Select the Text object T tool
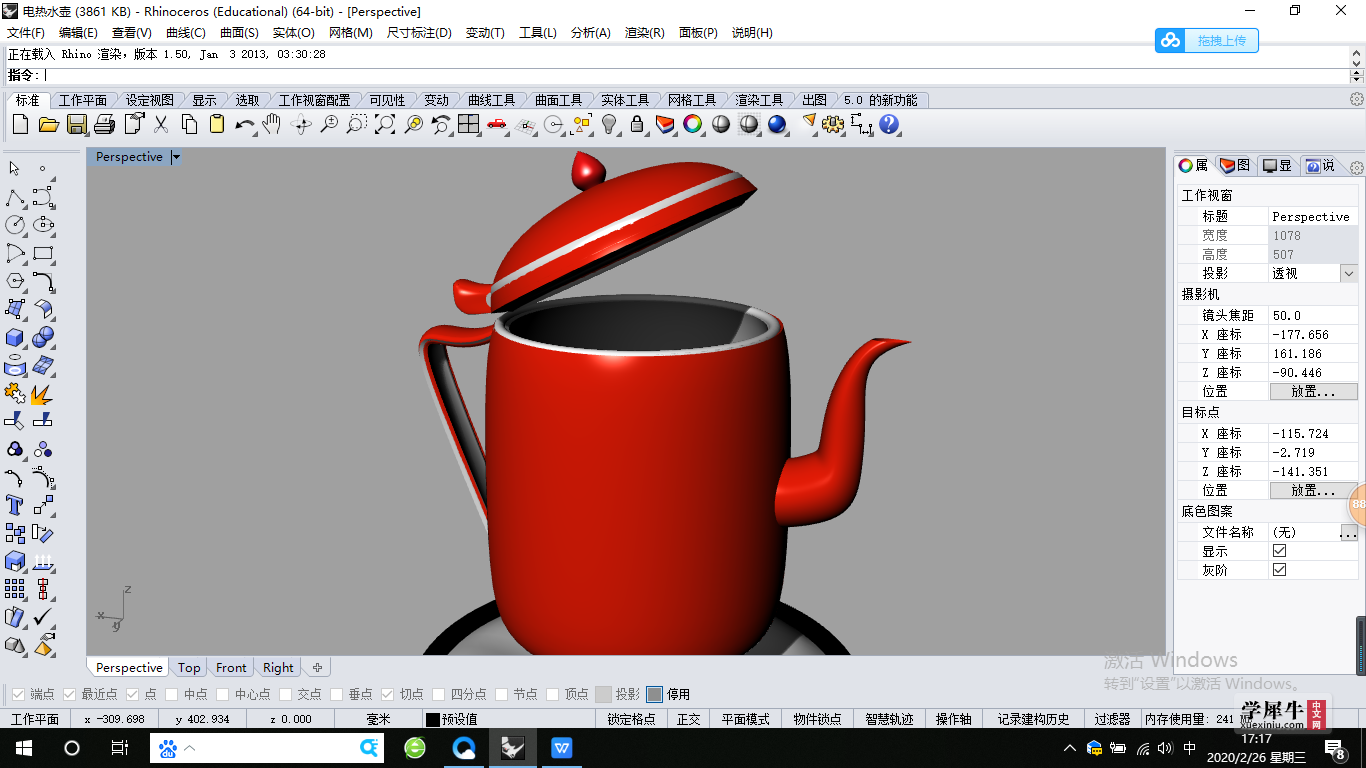Image resolution: width=1366 pixels, height=768 pixels. pos(15,505)
